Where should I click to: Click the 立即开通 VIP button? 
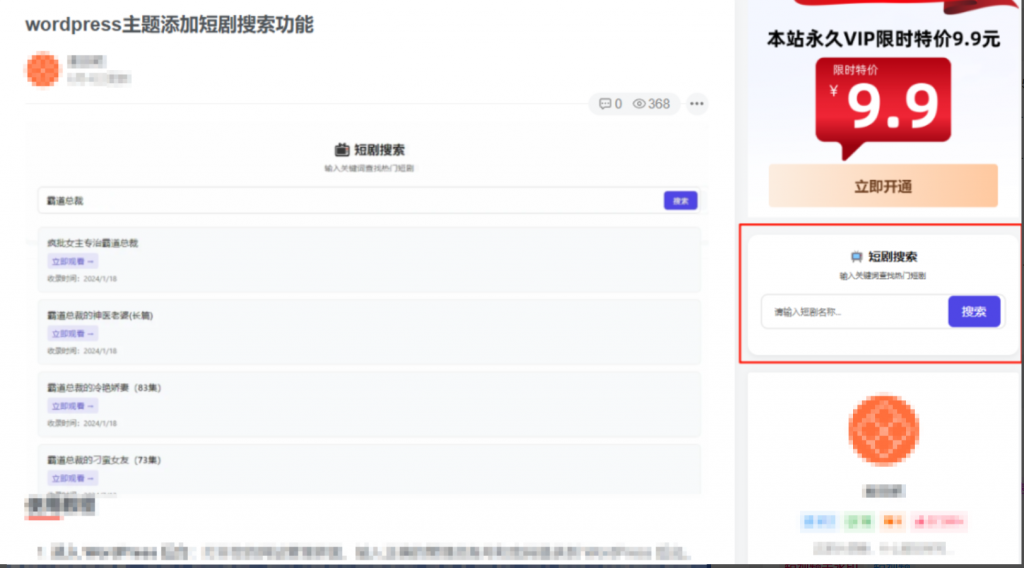[x=883, y=186]
